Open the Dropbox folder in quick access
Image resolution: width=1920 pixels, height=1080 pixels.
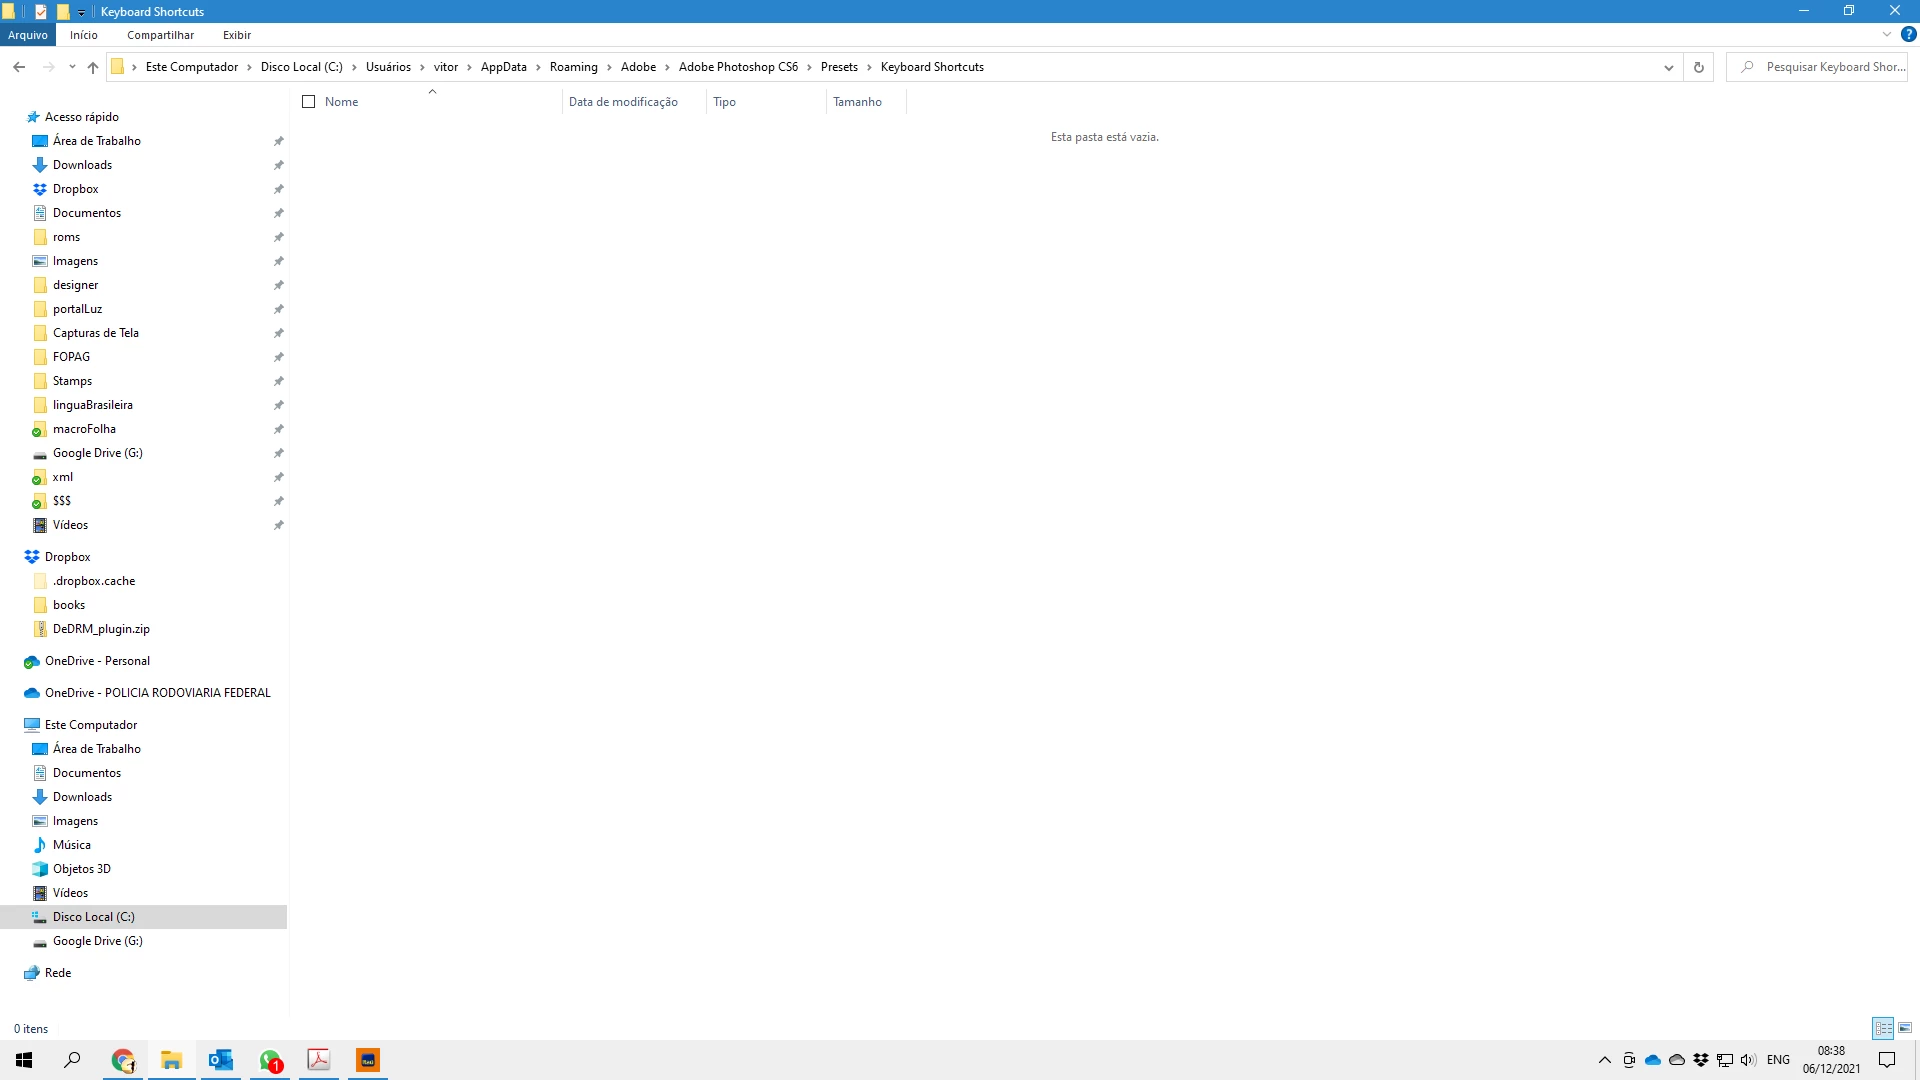75,189
